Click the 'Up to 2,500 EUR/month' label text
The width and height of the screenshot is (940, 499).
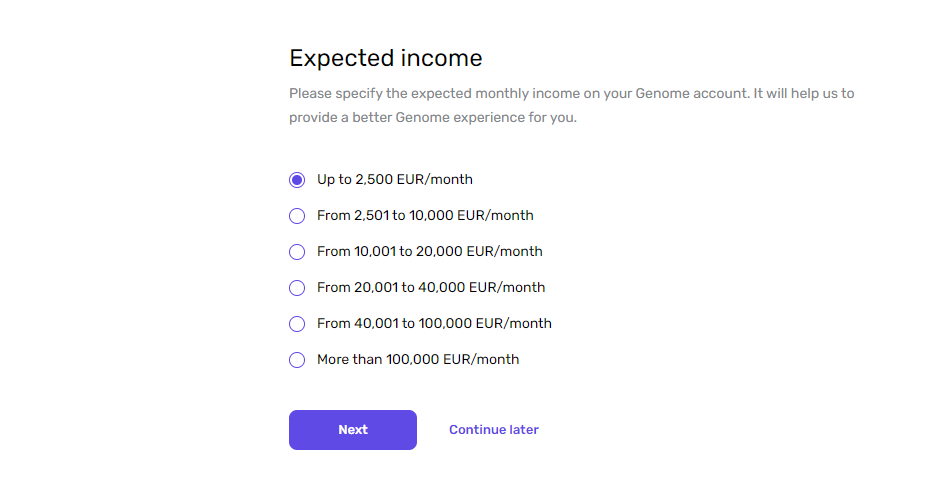click(394, 179)
